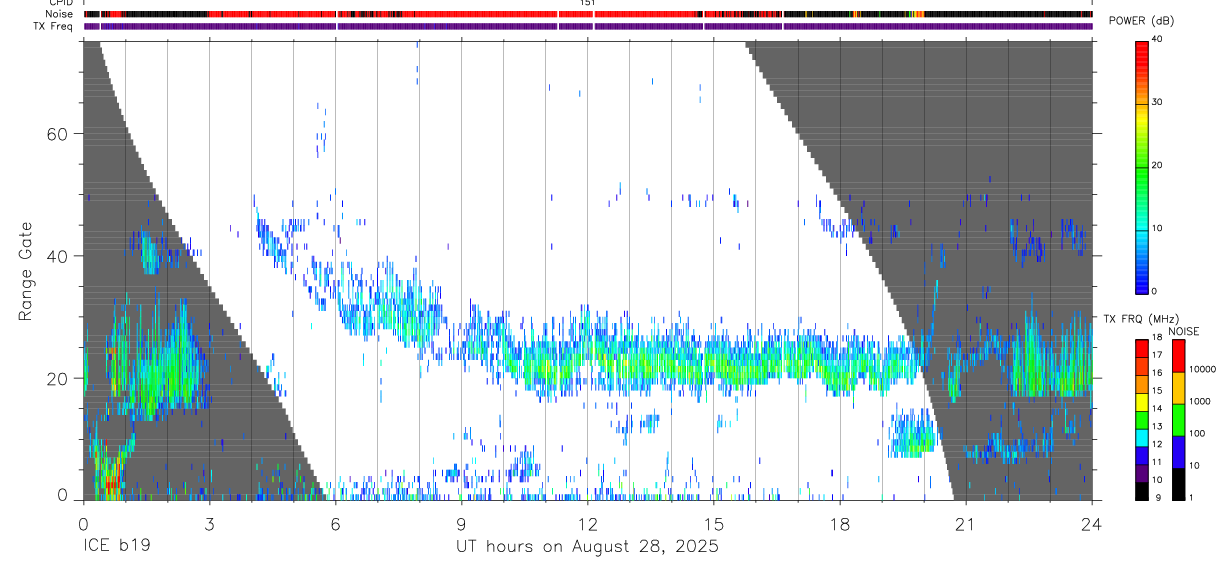Screen dimensions: 1228x567
Task: Click the purple TX Freq strip above the plot
Action: point(588,26)
